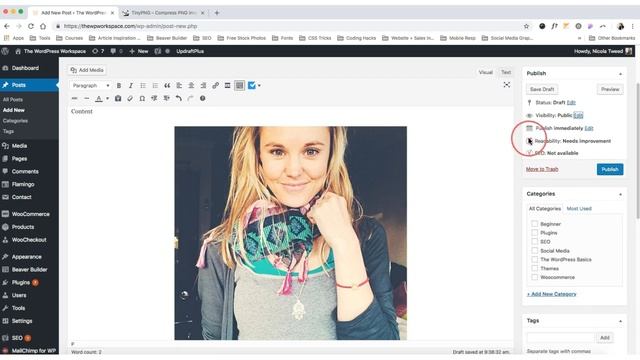This screenshot has height=360, width=640.
Task: Insert or edit link icon
Action: click(216, 86)
